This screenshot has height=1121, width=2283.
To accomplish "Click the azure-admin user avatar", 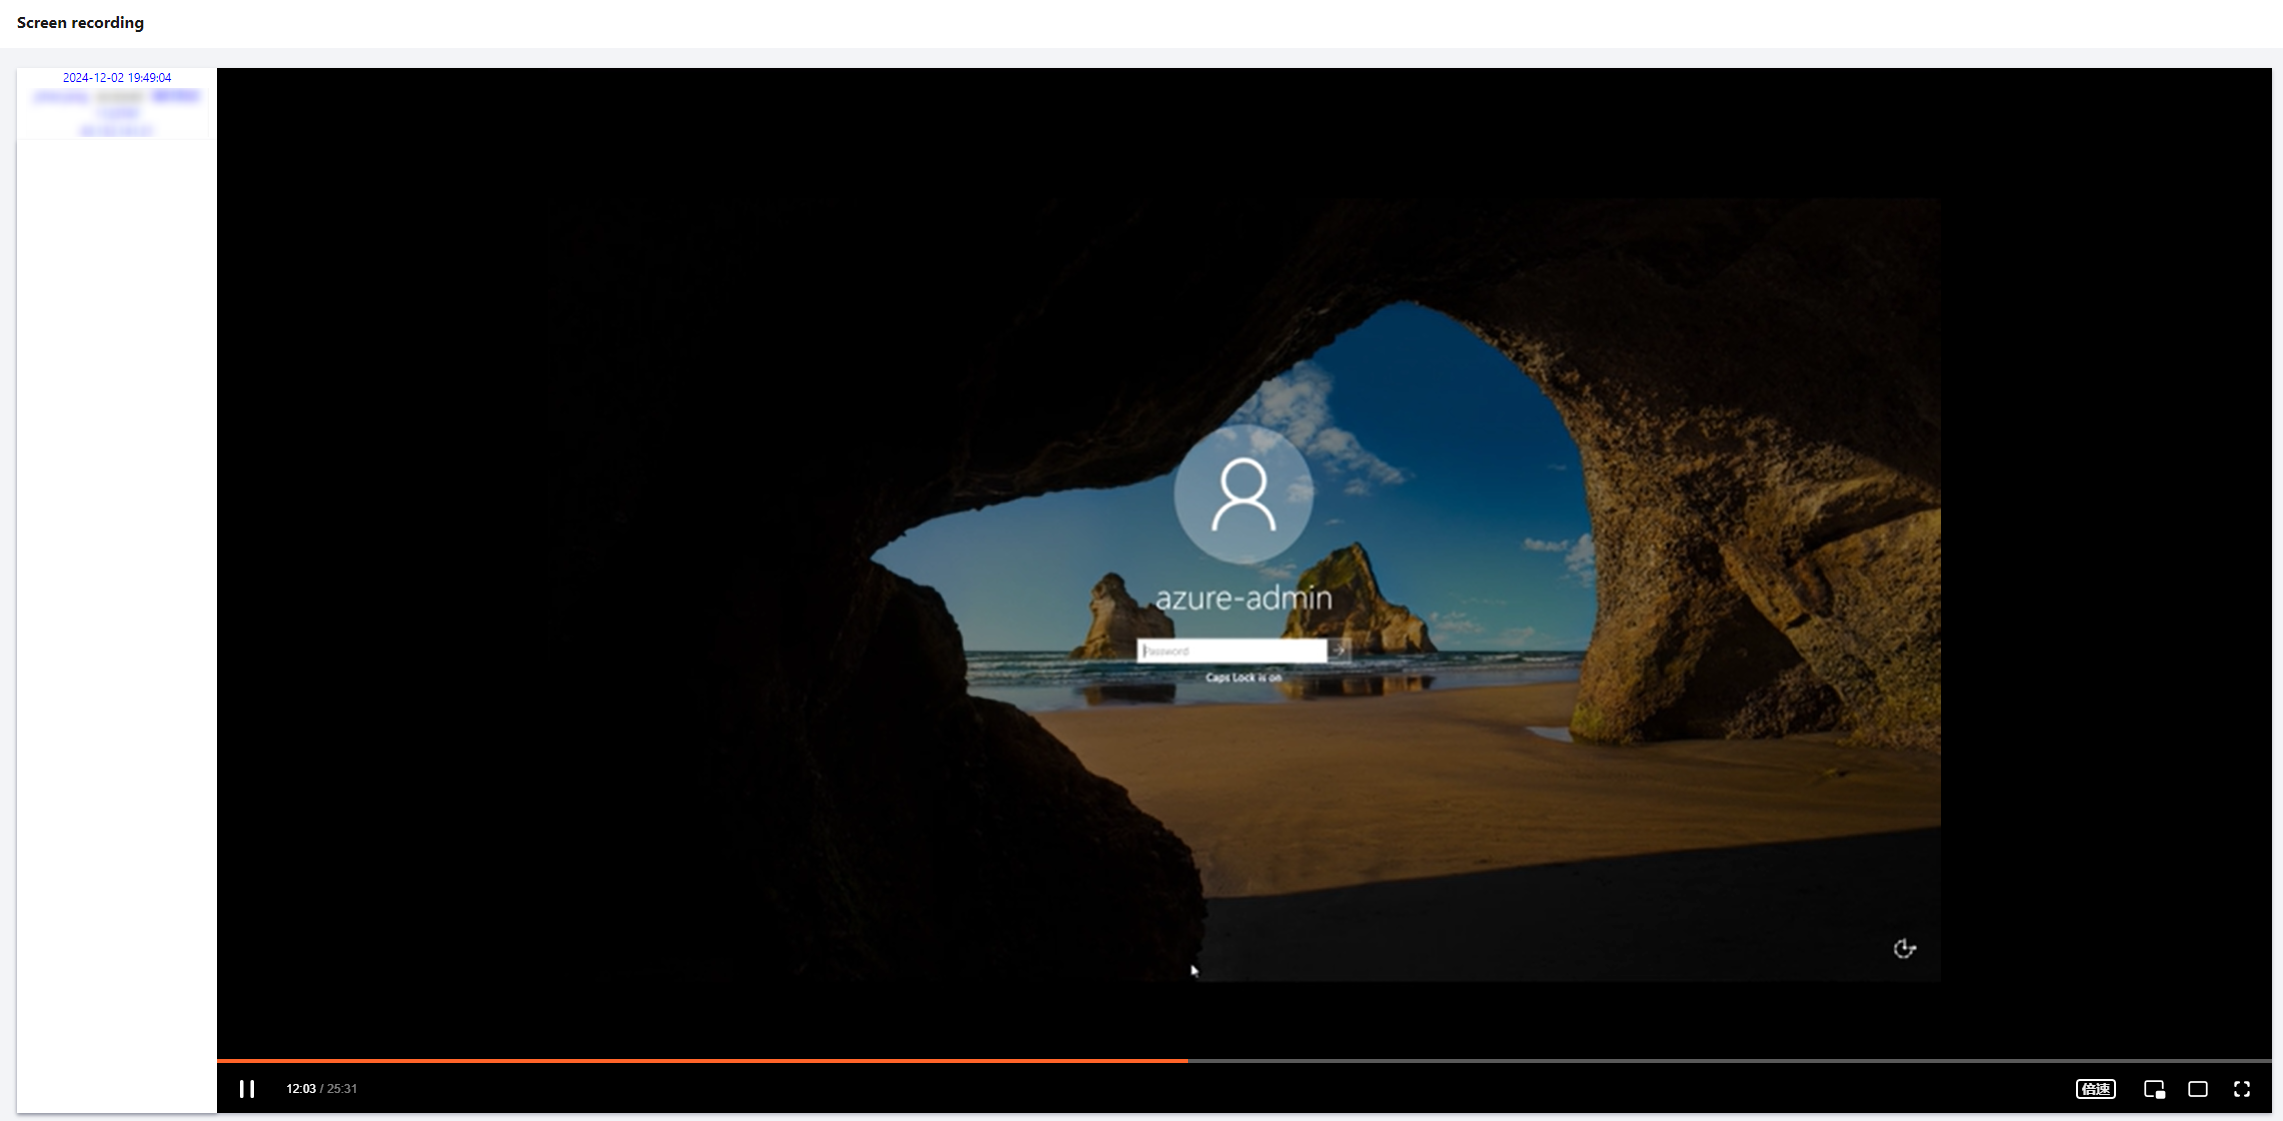I will click(x=1243, y=494).
